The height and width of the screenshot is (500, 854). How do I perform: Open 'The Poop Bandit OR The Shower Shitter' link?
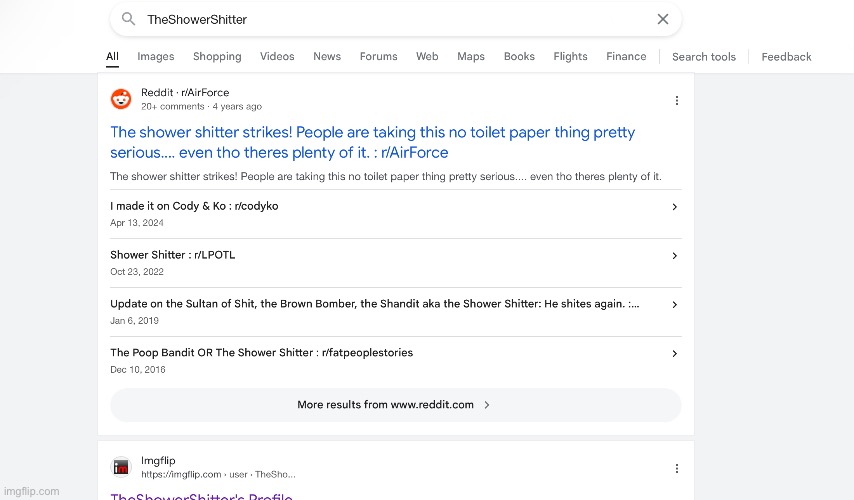pyautogui.click(x=261, y=353)
